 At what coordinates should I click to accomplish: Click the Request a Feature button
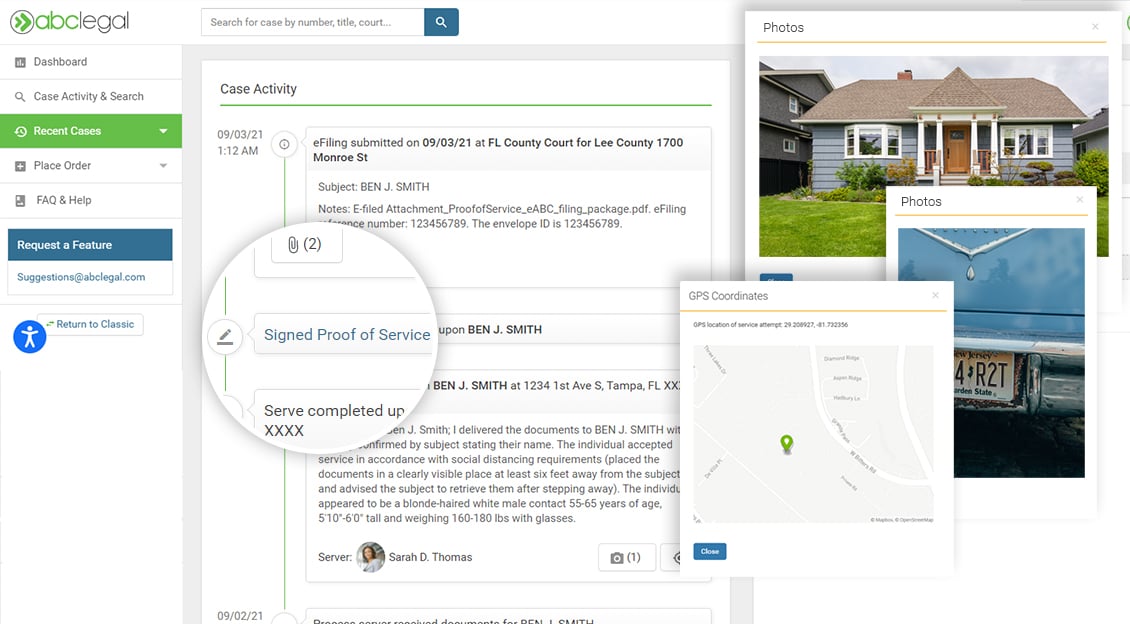(x=90, y=245)
